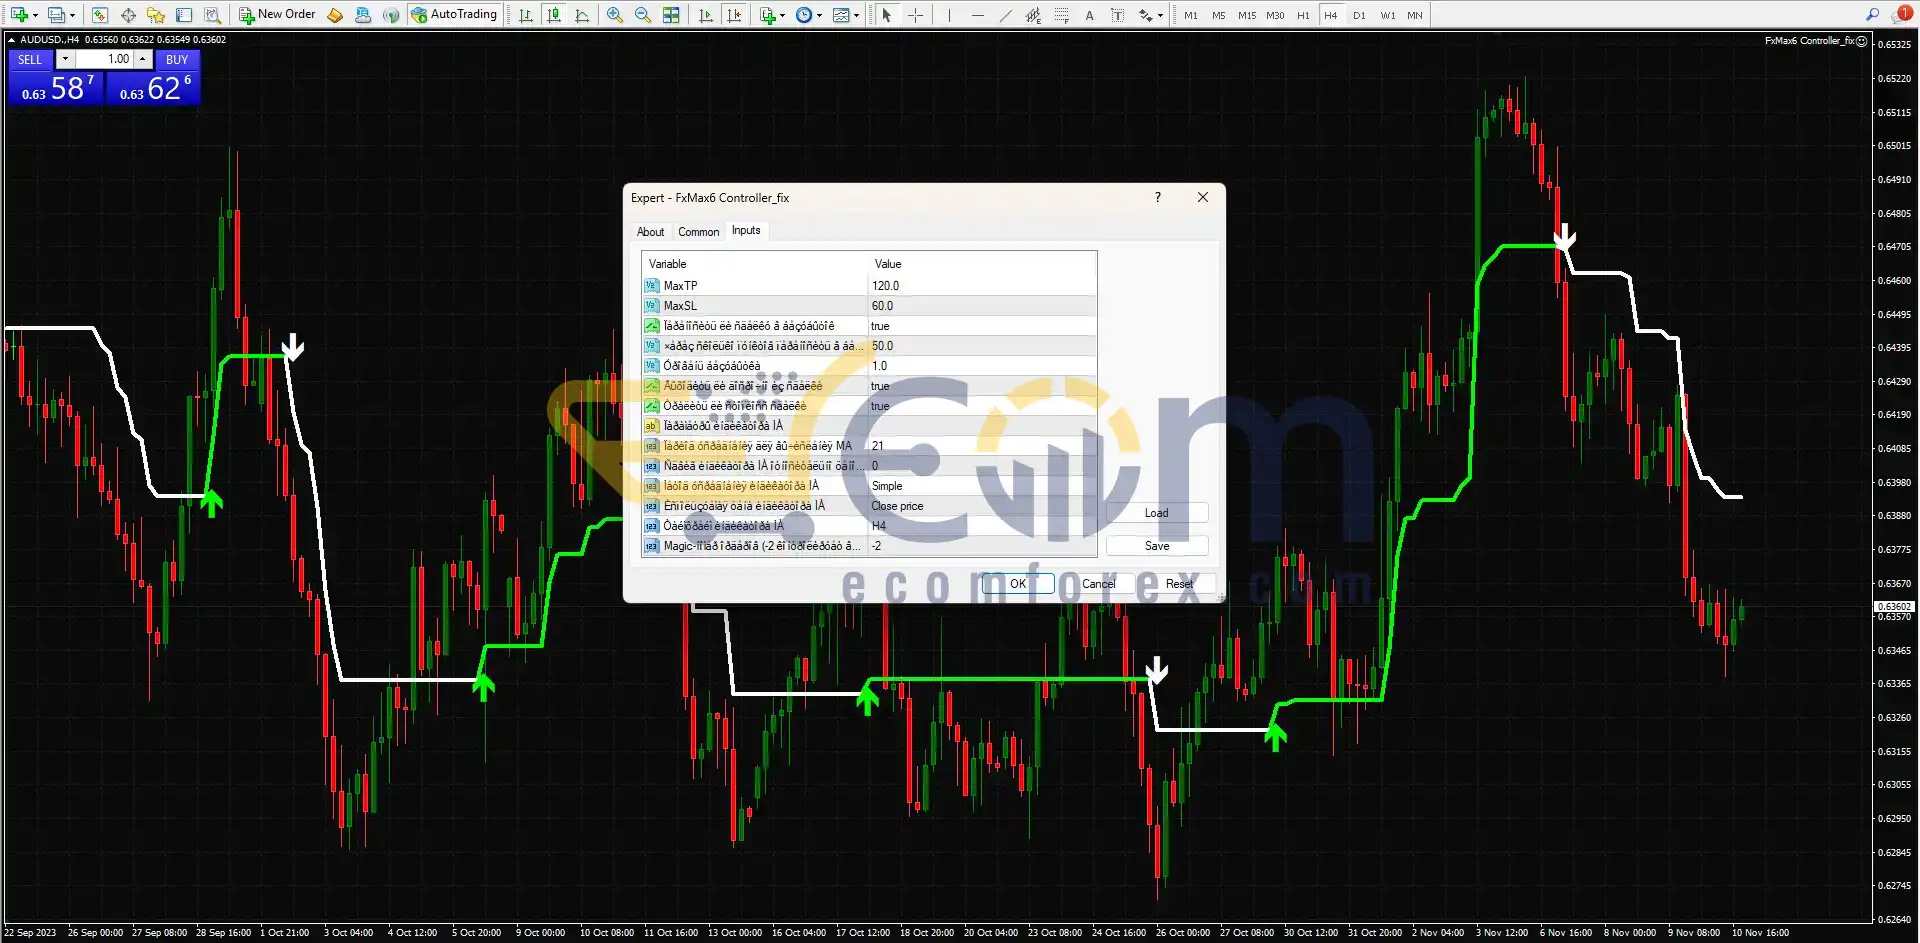Switch to the Inputs tab
Screen dimensions: 1920x943
[x=746, y=231]
